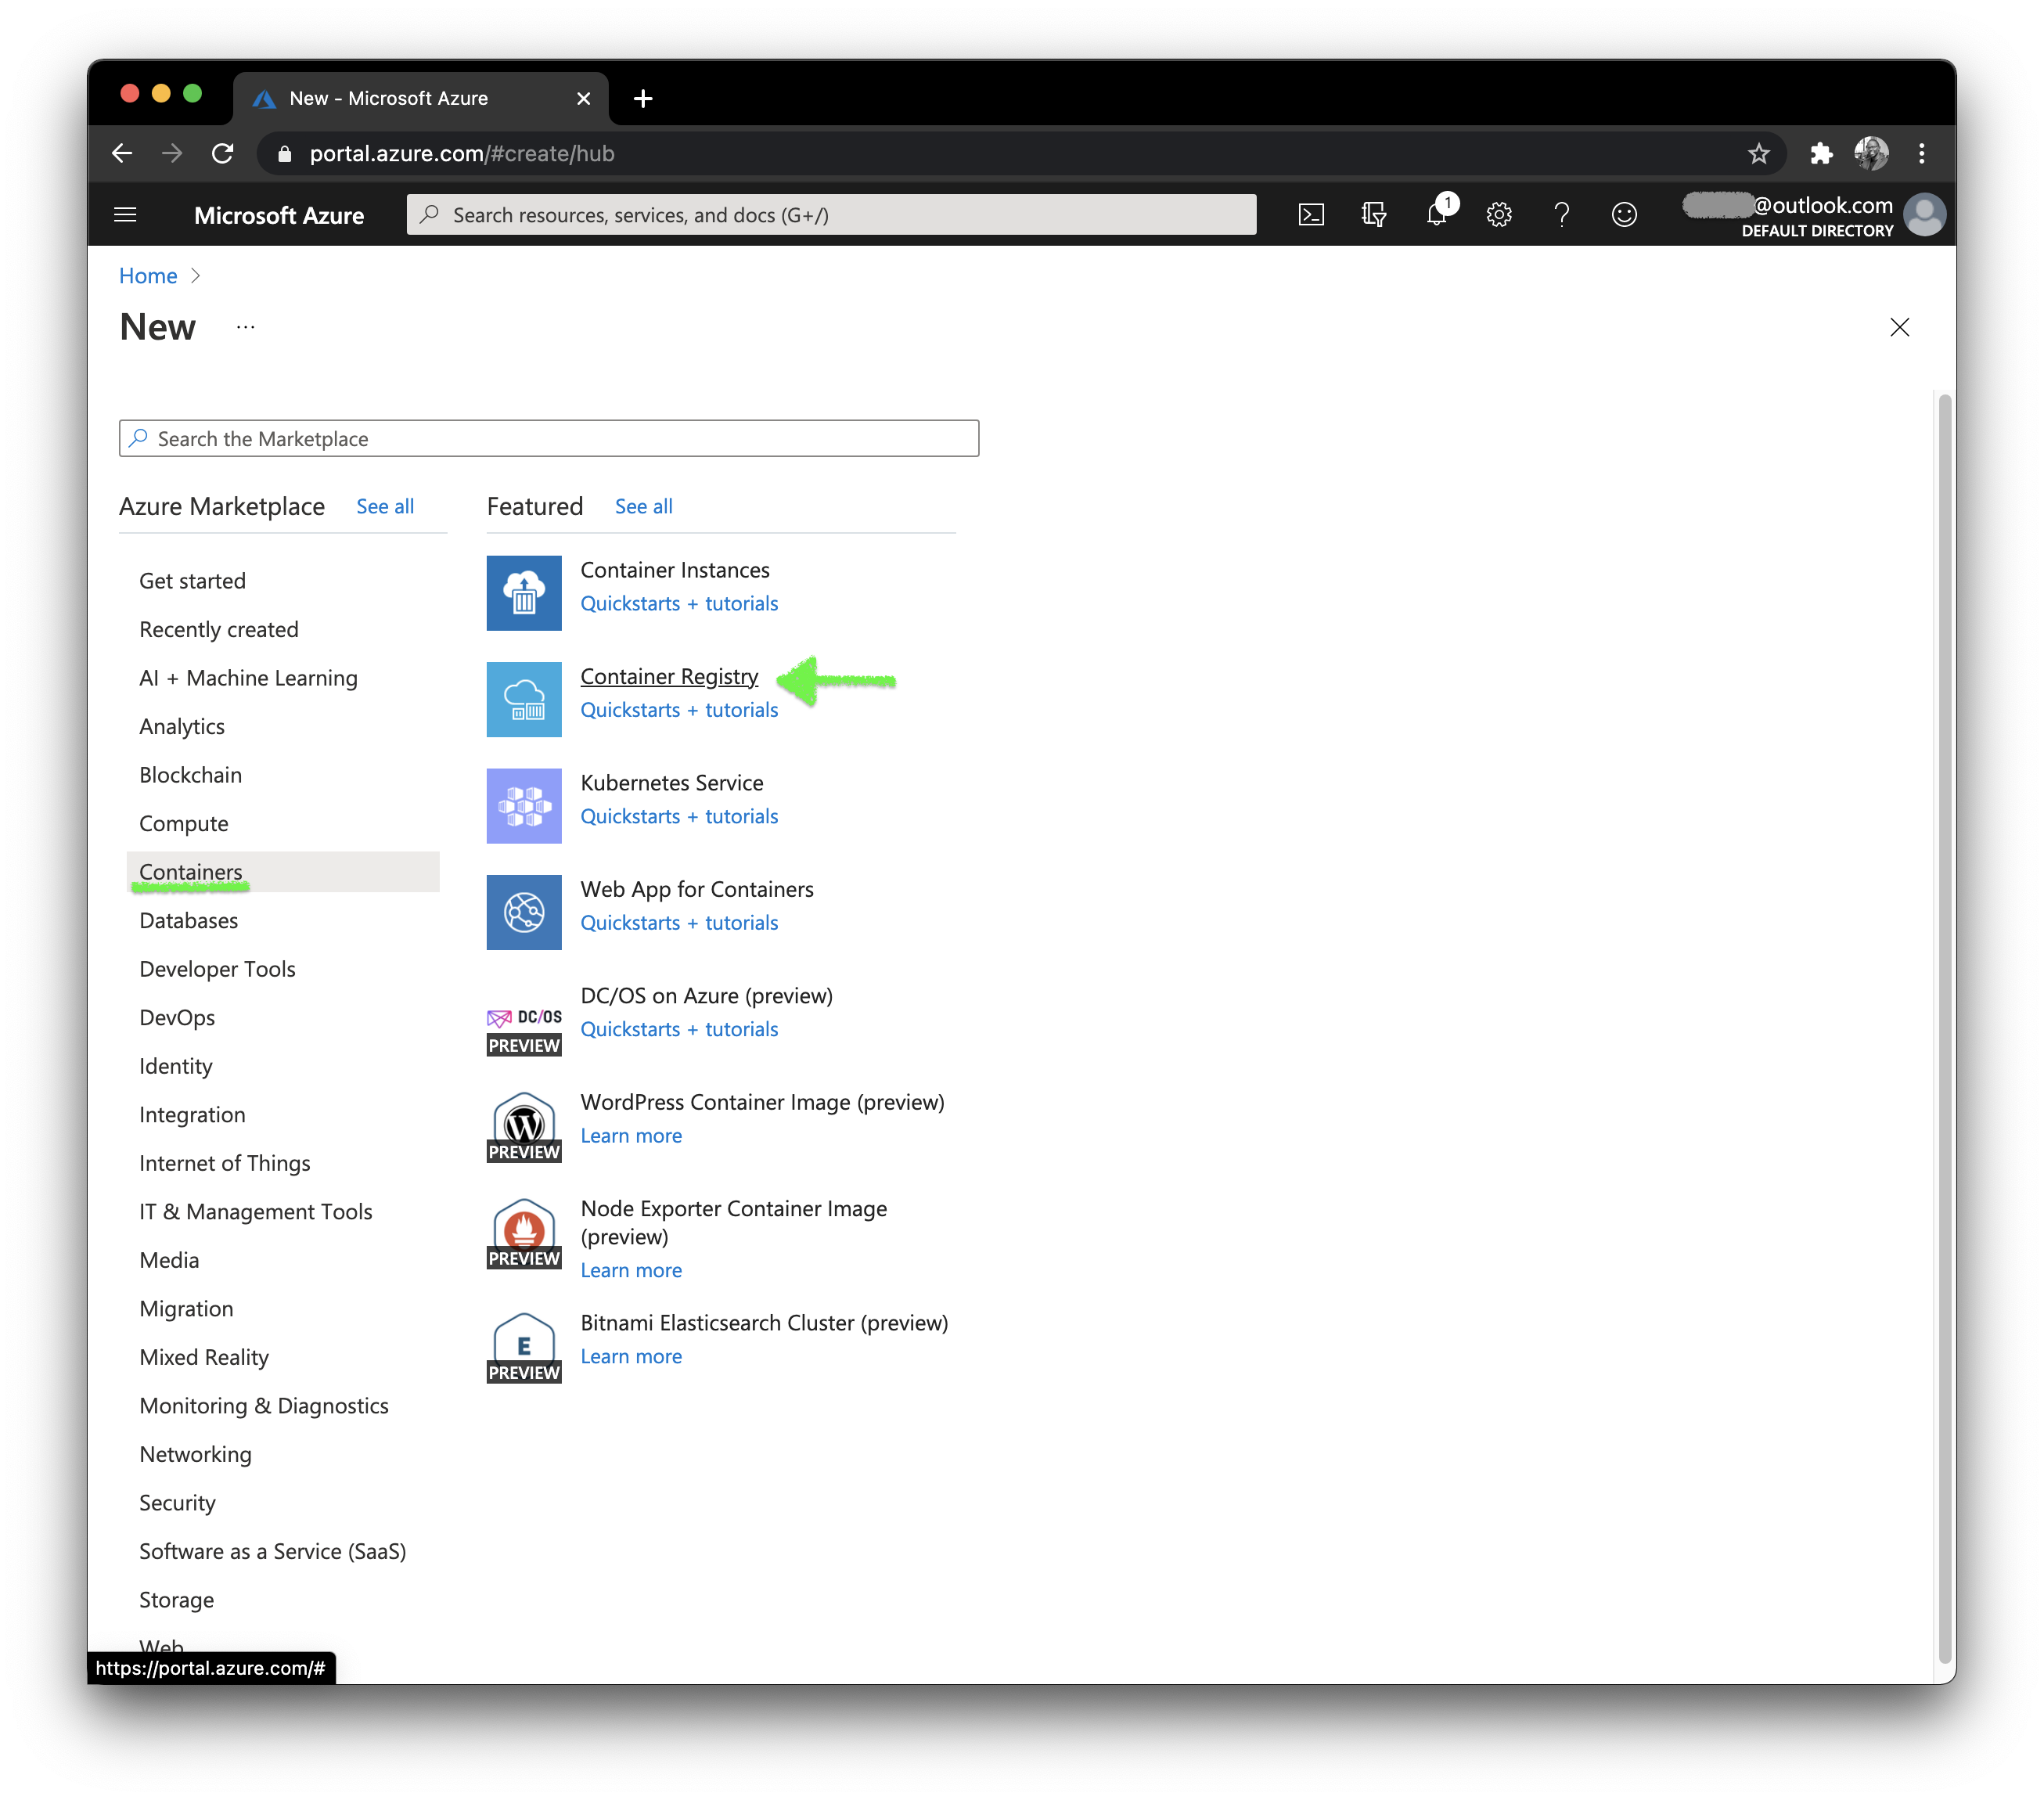Click the WordPress Container Image preview icon
The height and width of the screenshot is (1800, 2044).
coord(523,1126)
